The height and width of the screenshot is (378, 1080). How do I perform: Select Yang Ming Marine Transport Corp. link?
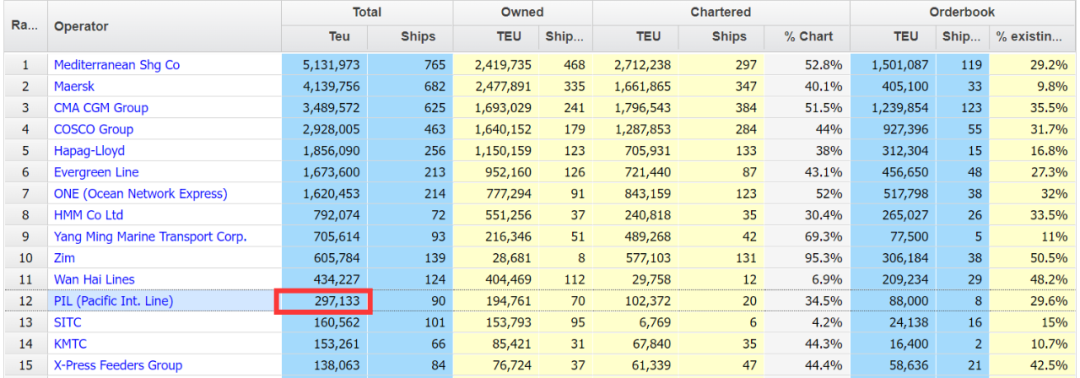click(x=150, y=236)
